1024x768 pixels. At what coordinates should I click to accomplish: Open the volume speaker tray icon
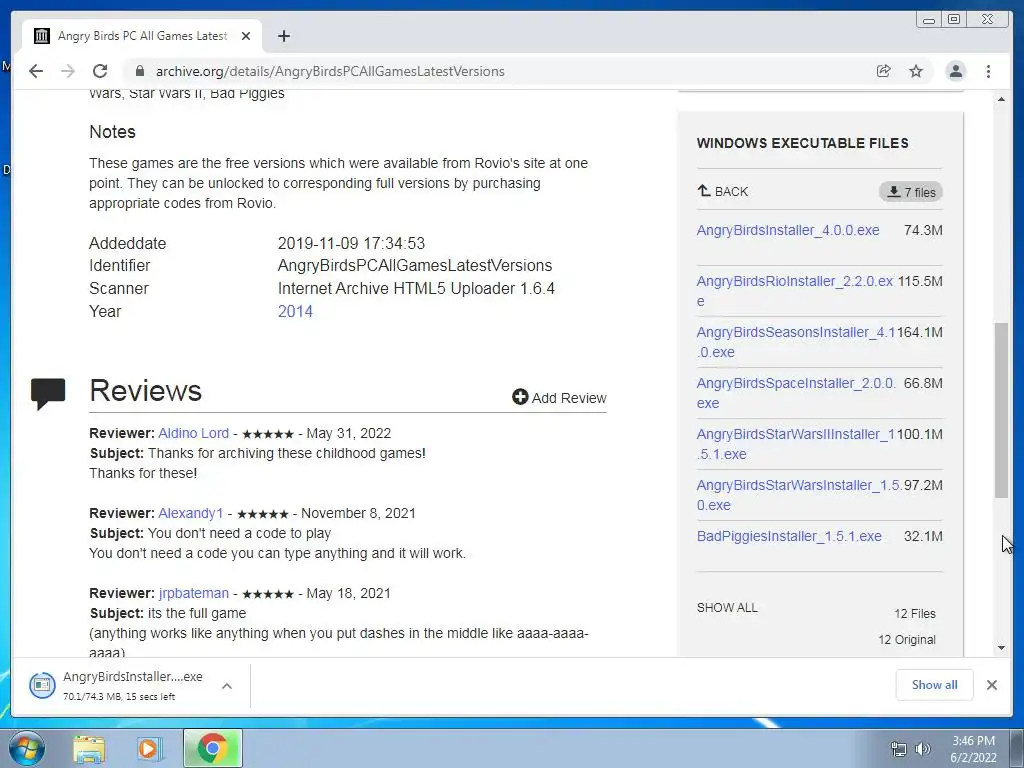click(x=923, y=749)
